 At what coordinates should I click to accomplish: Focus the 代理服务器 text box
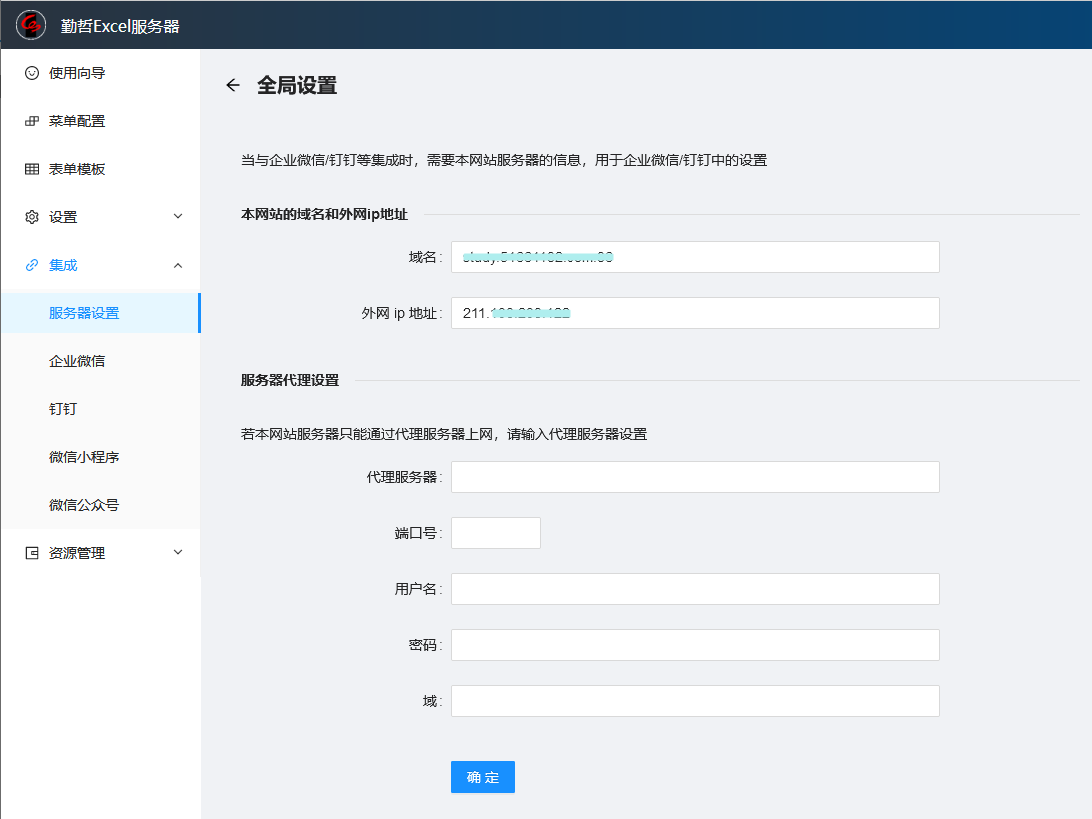695,477
